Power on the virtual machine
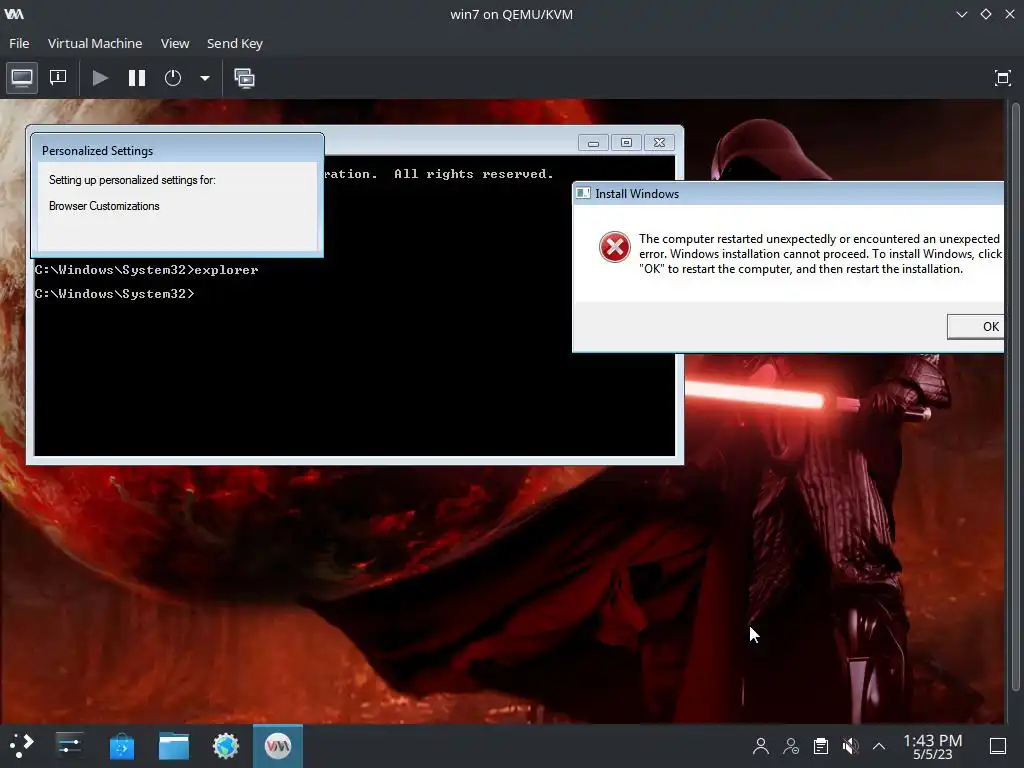Viewport: 1024px width, 768px height. (100, 78)
